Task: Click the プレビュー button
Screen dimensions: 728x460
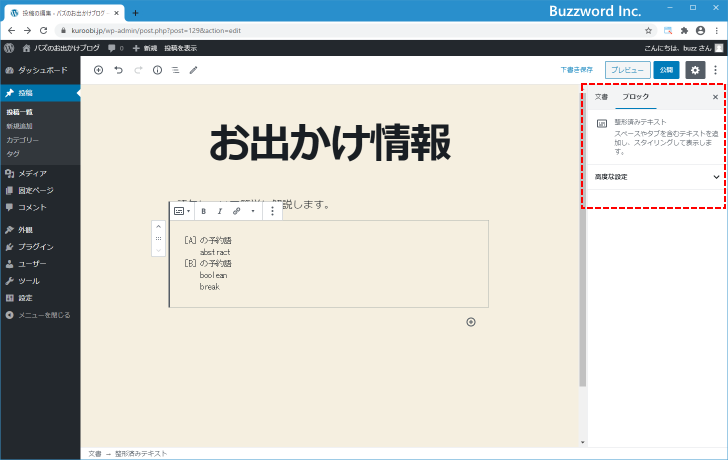Action: coord(627,70)
